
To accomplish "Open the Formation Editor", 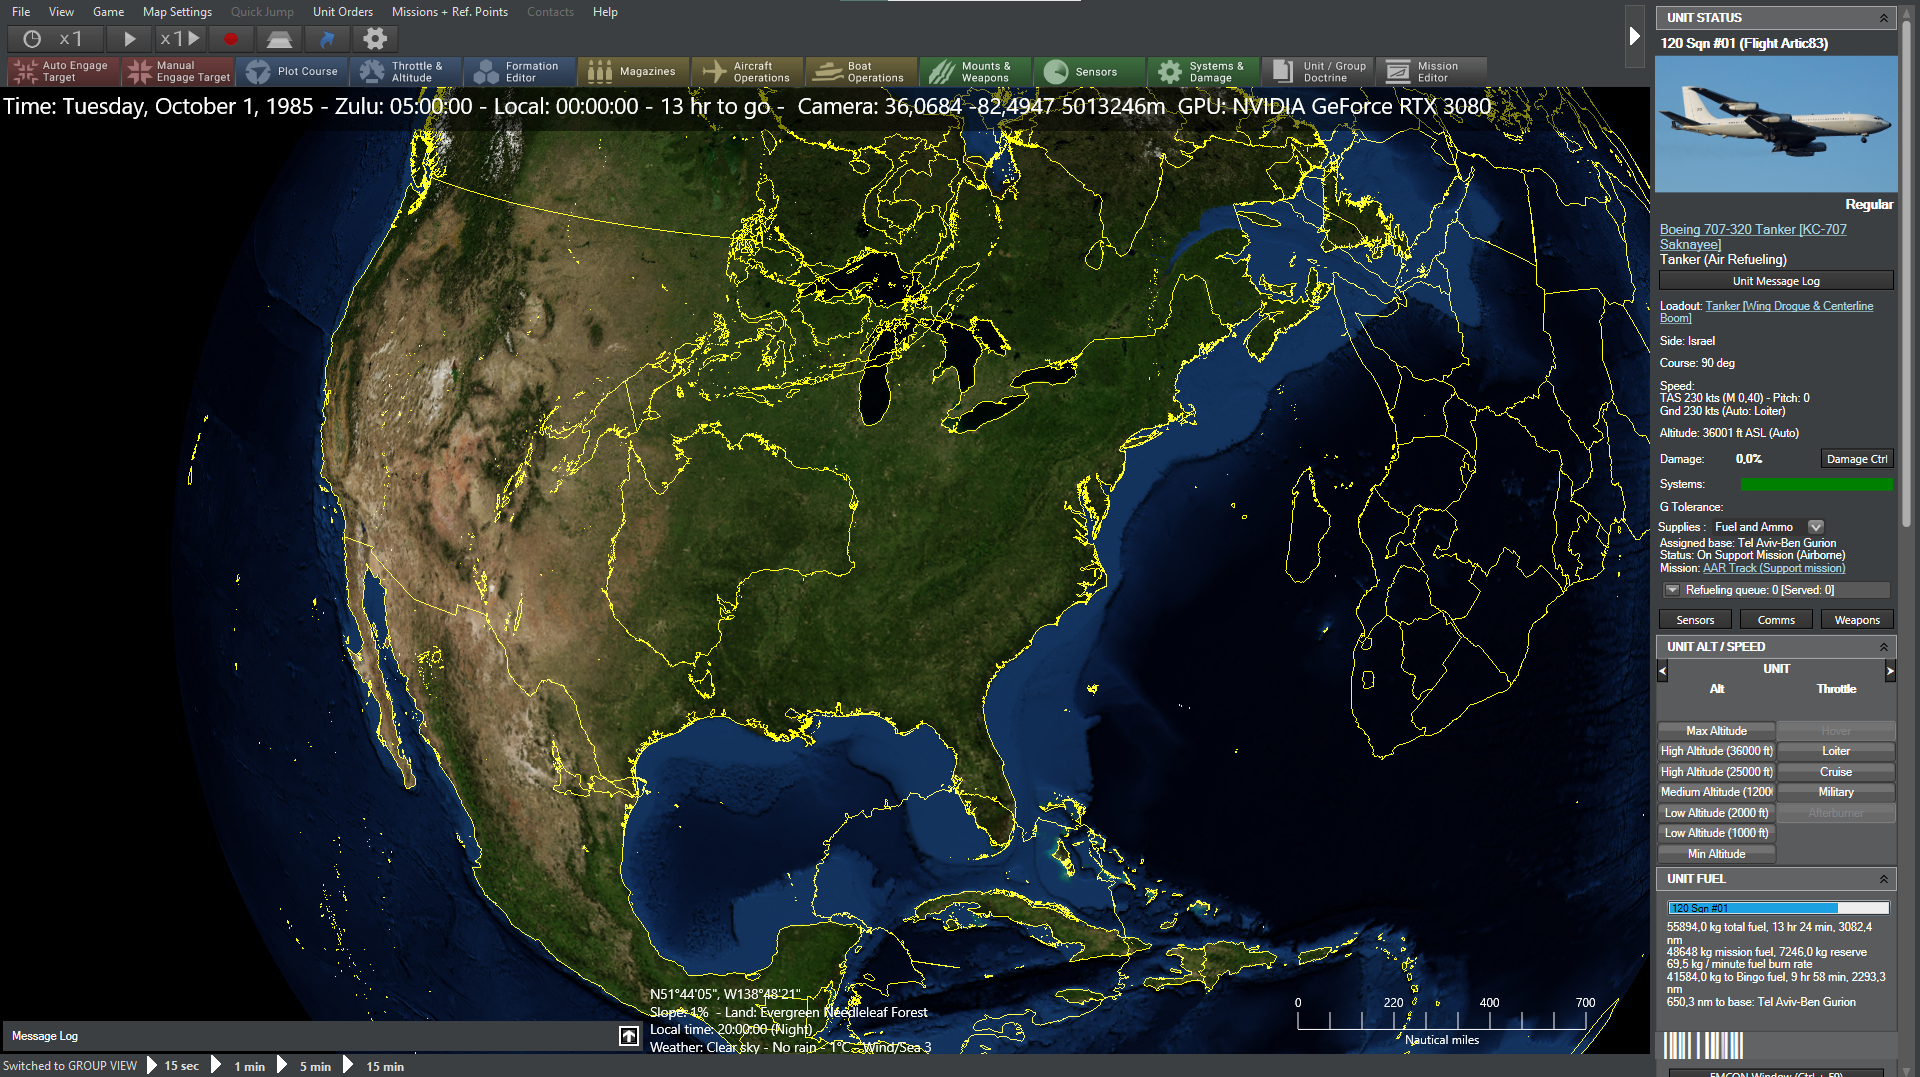I will pos(520,72).
